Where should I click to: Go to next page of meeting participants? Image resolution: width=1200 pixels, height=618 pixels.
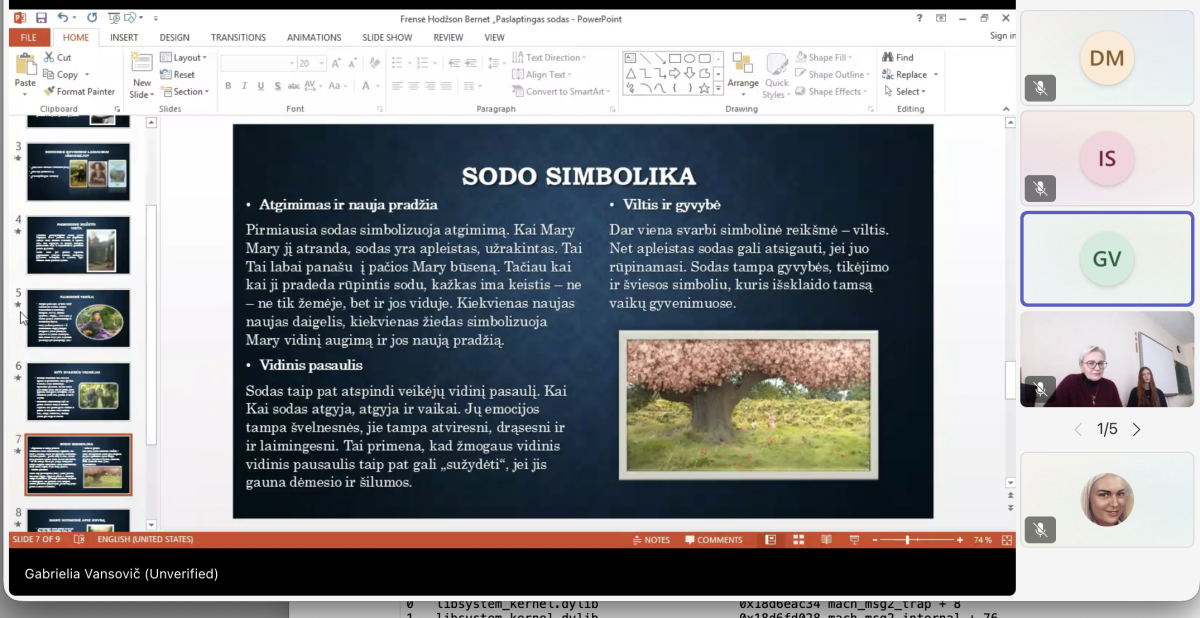pos(1137,429)
